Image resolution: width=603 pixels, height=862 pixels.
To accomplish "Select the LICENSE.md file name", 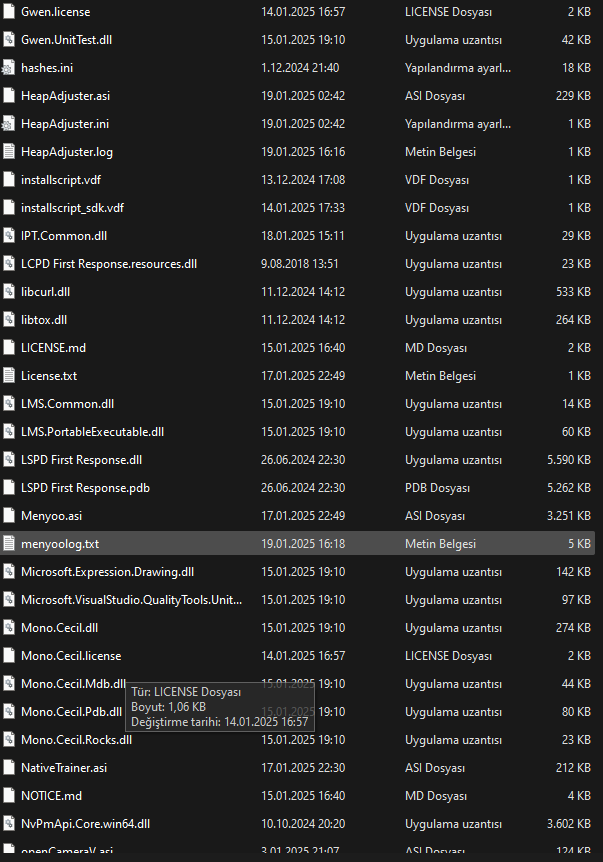I will (54, 348).
